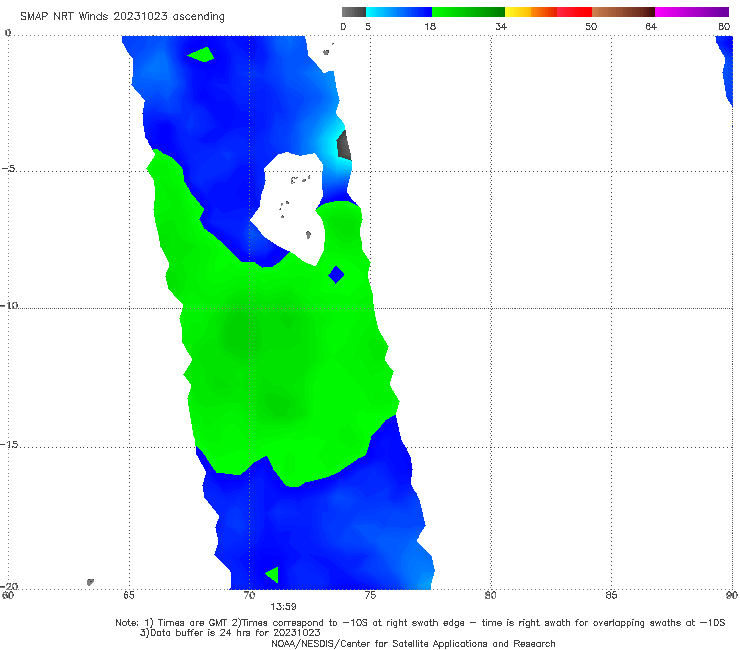Image resolution: width=740 pixels, height=650 pixels.
Task: Click the longitude axis label '85'
Action: pos(611,595)
